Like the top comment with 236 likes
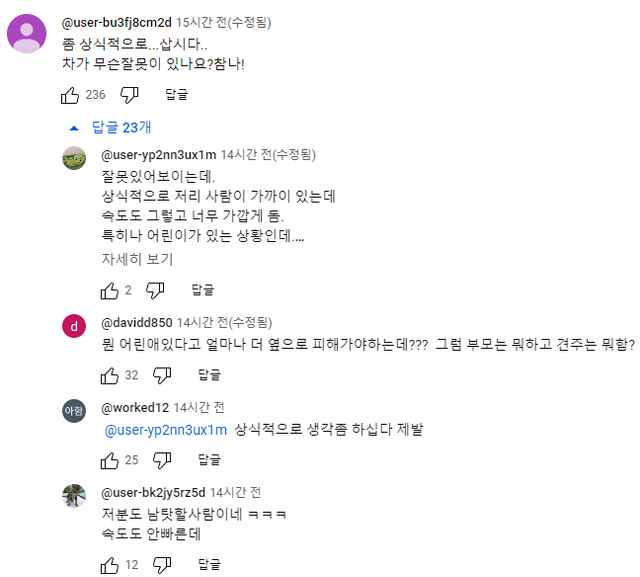 [70, 95]
